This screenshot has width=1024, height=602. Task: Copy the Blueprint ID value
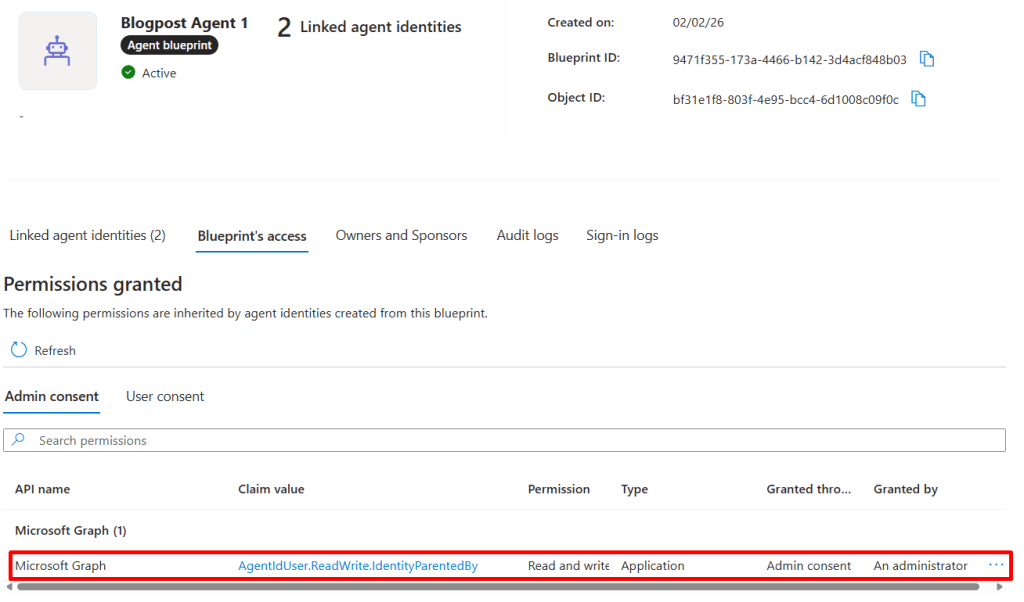(x=927, y=59)
